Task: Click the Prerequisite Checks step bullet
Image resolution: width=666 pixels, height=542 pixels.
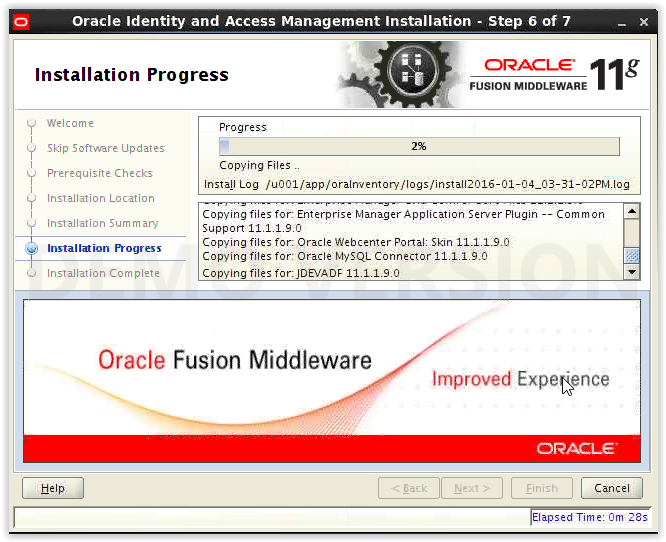Action: click(x=31, y=173)
